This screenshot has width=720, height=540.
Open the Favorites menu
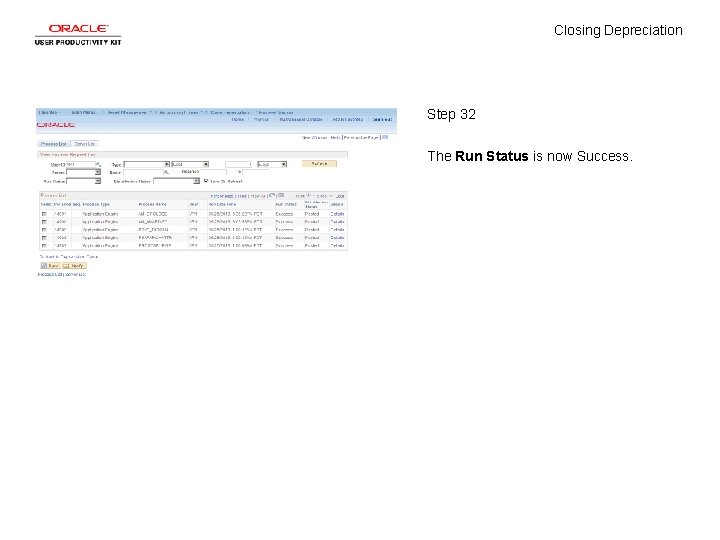pos(48,112)
